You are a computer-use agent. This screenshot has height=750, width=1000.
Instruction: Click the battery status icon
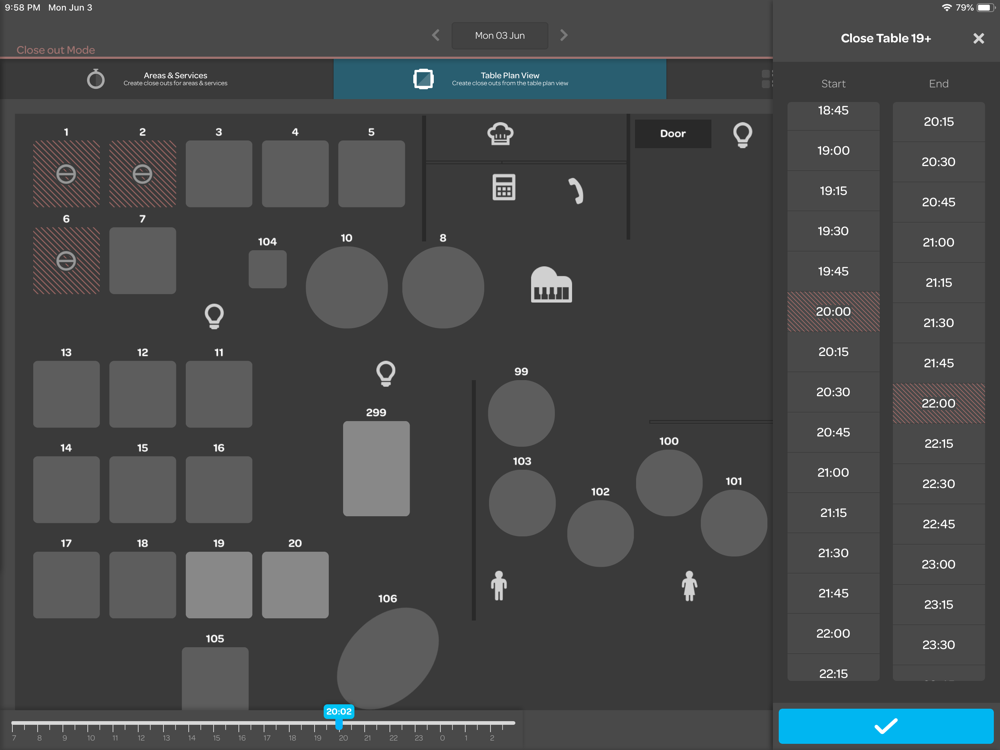(x=987, y=8)
